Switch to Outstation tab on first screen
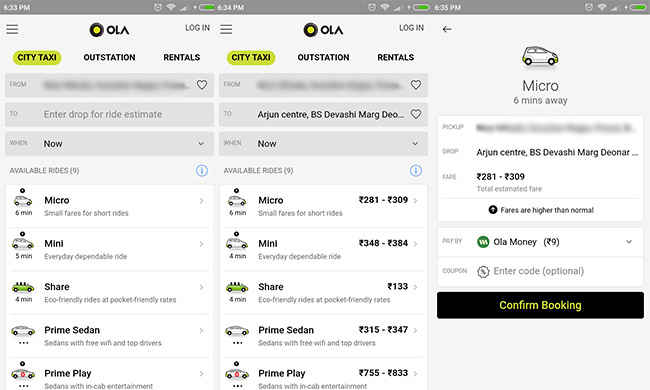Image resolution: width=650 pixels, height=390 pixels. [x=109, y=57]
